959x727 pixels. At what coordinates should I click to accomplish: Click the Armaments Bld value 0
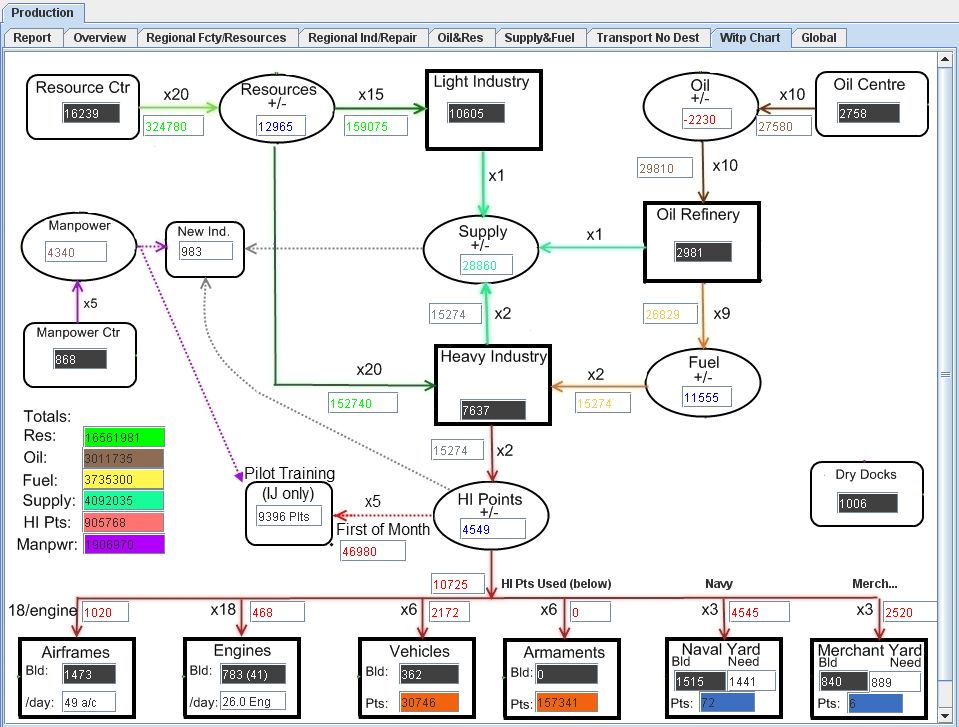tap(567, 674)
